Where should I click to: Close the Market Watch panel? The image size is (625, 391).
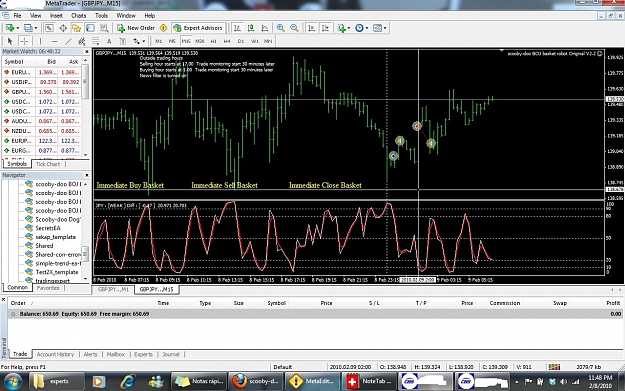pyautogui.click(x=86, y=51)
